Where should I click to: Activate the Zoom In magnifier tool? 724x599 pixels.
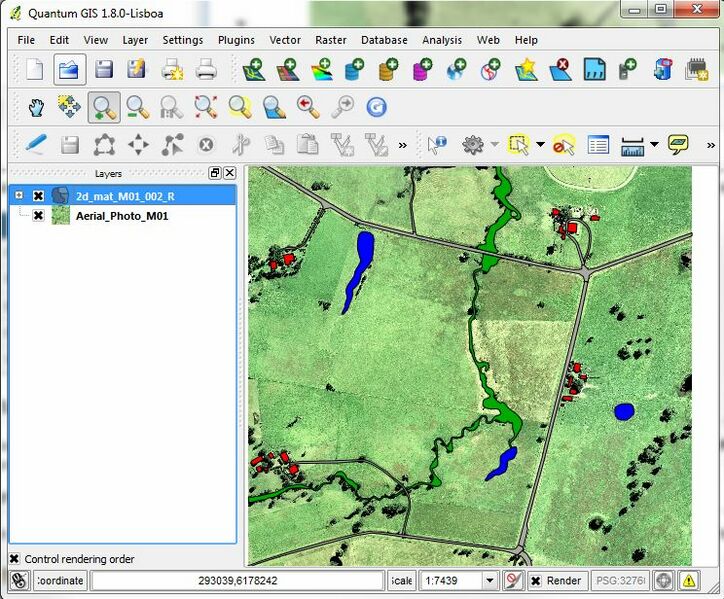pos(103,107)
